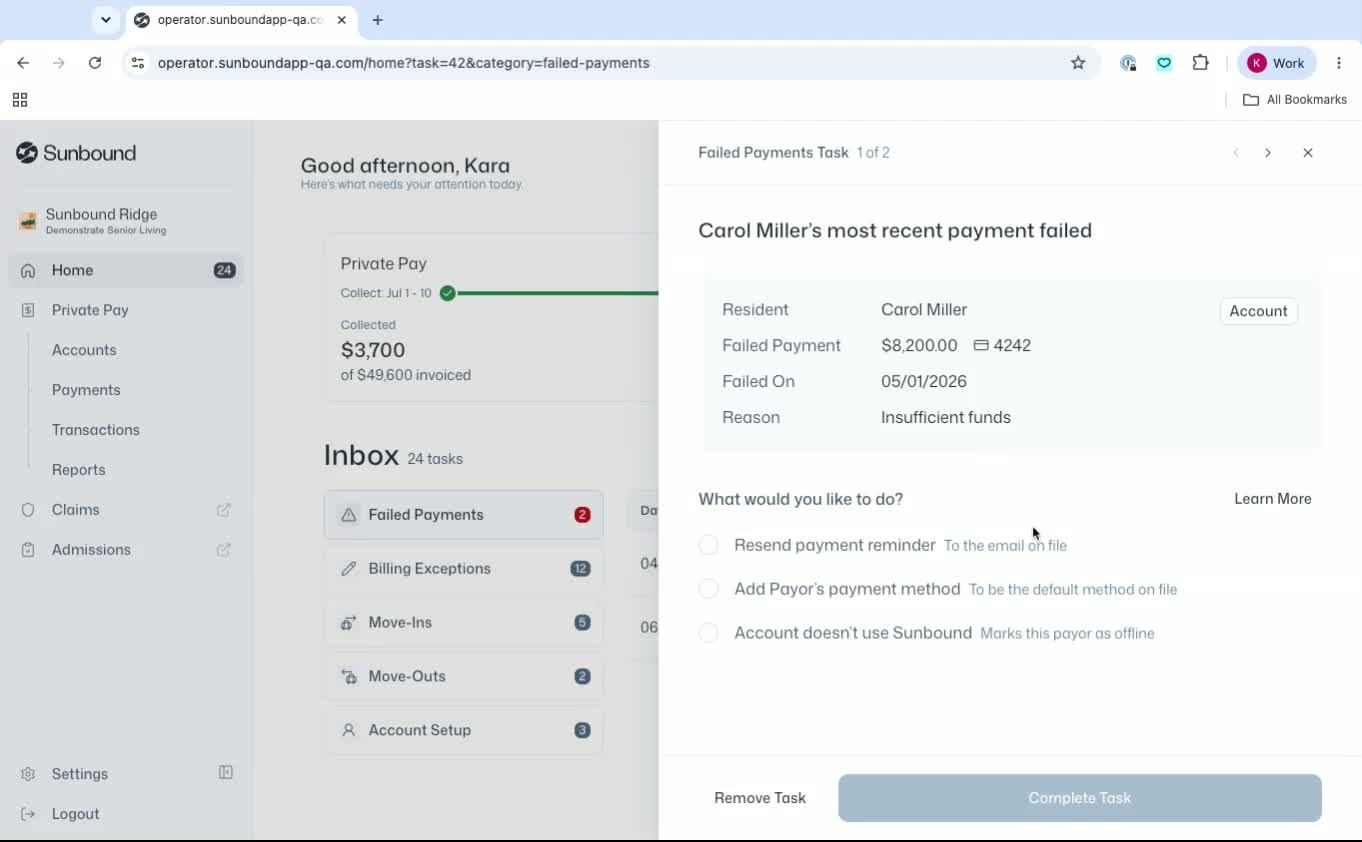This screenshot has width=1362, height=842.
Task: Choose Account doesn't use Sunbound option
Action: 708,633
